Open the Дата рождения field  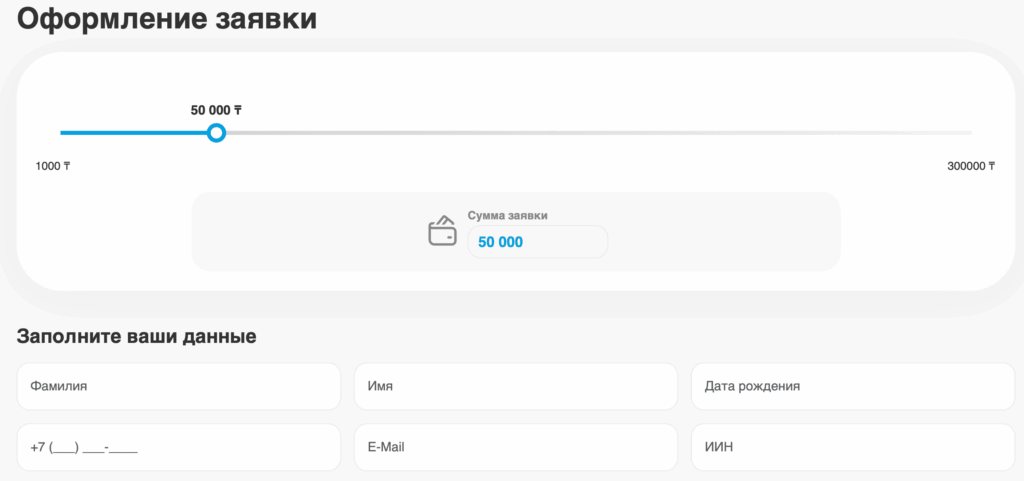(x=852, y=386)
